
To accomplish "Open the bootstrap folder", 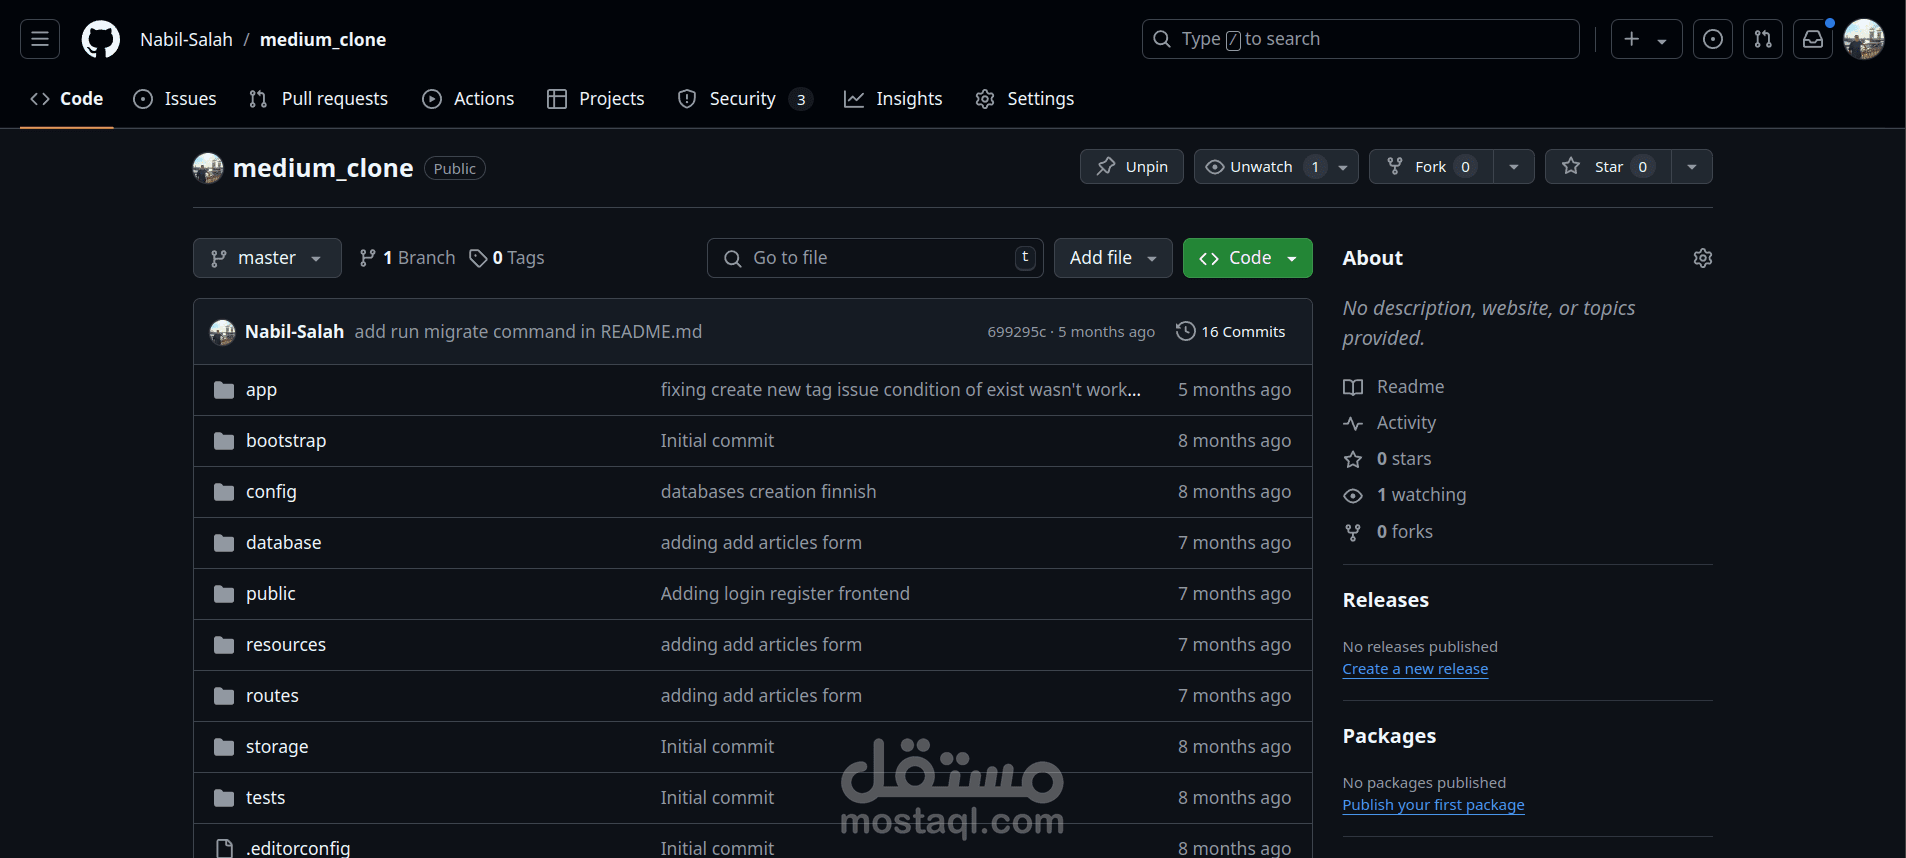I will [x=286, y=441].
